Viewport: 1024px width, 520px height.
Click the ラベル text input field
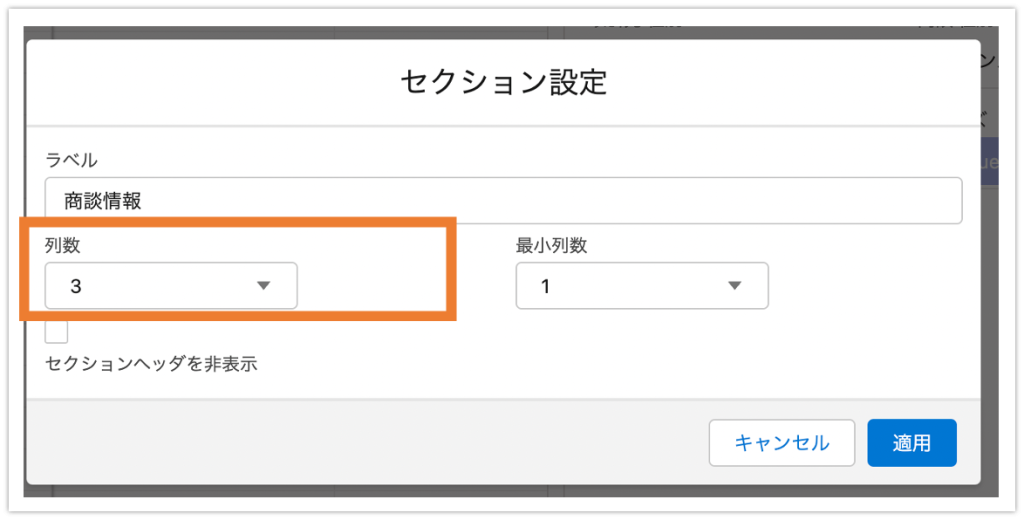point(504,201)
